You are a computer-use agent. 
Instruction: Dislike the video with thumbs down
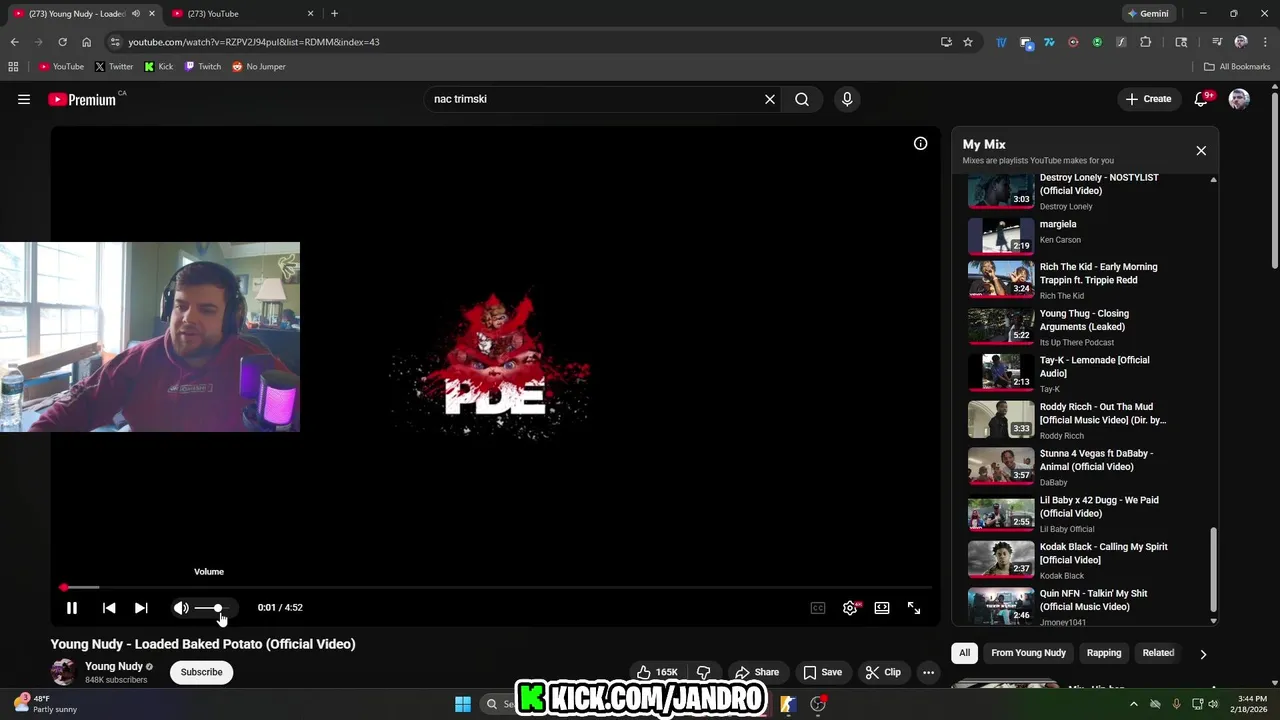point(704,672)
